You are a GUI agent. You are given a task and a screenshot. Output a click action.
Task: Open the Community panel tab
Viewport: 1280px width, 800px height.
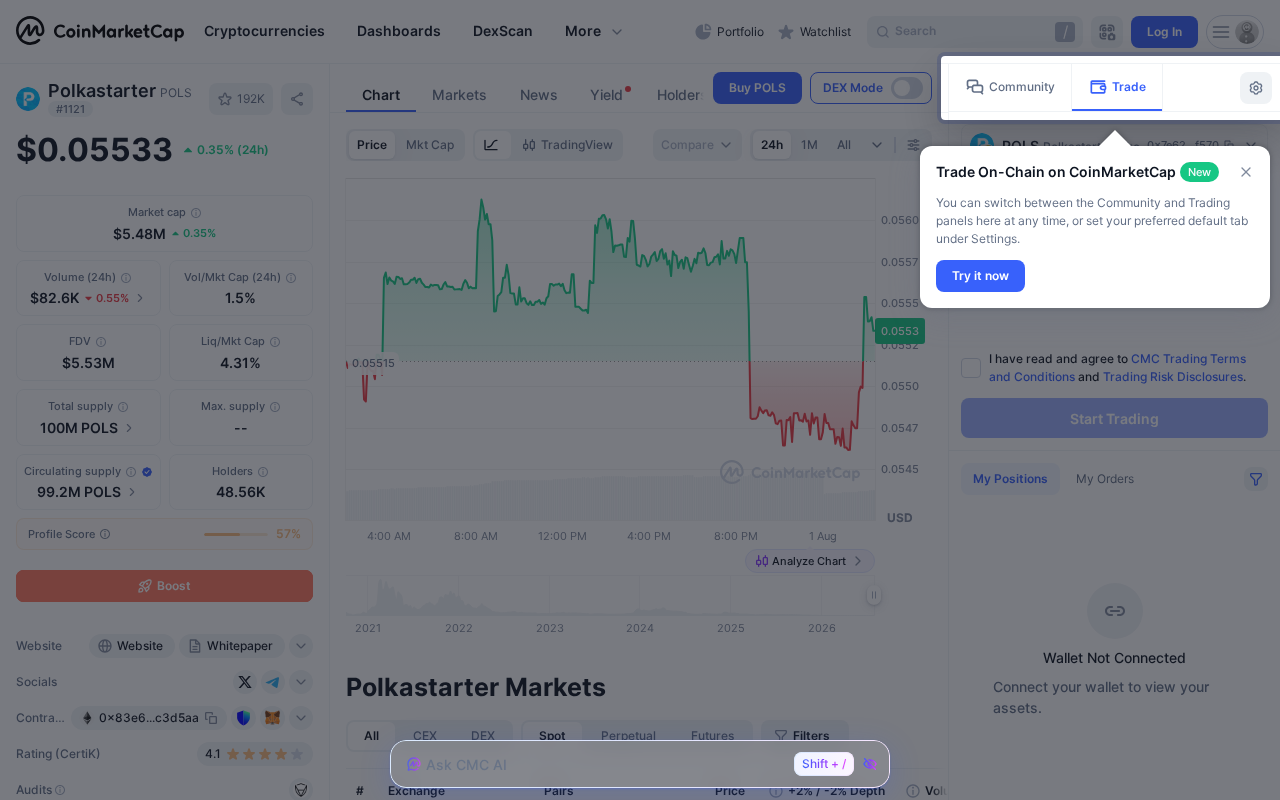1010,87
